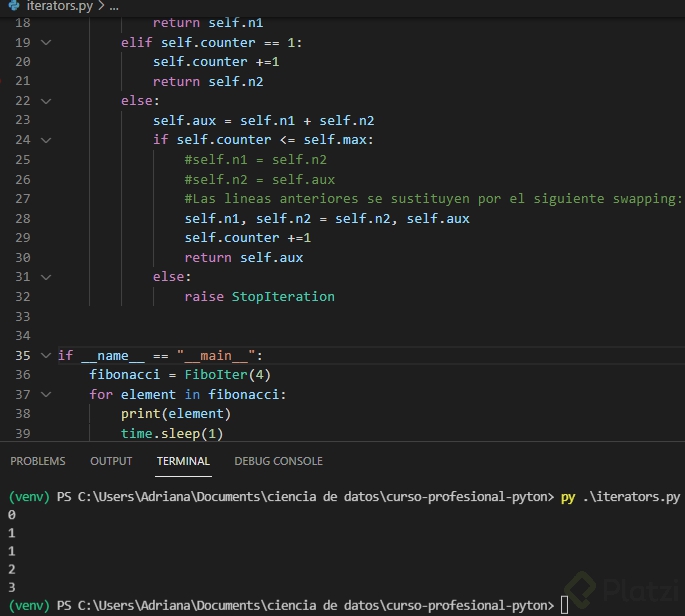Click 'print(element)' on line 38
Screen dimensions: 685x616
[176, 414]
